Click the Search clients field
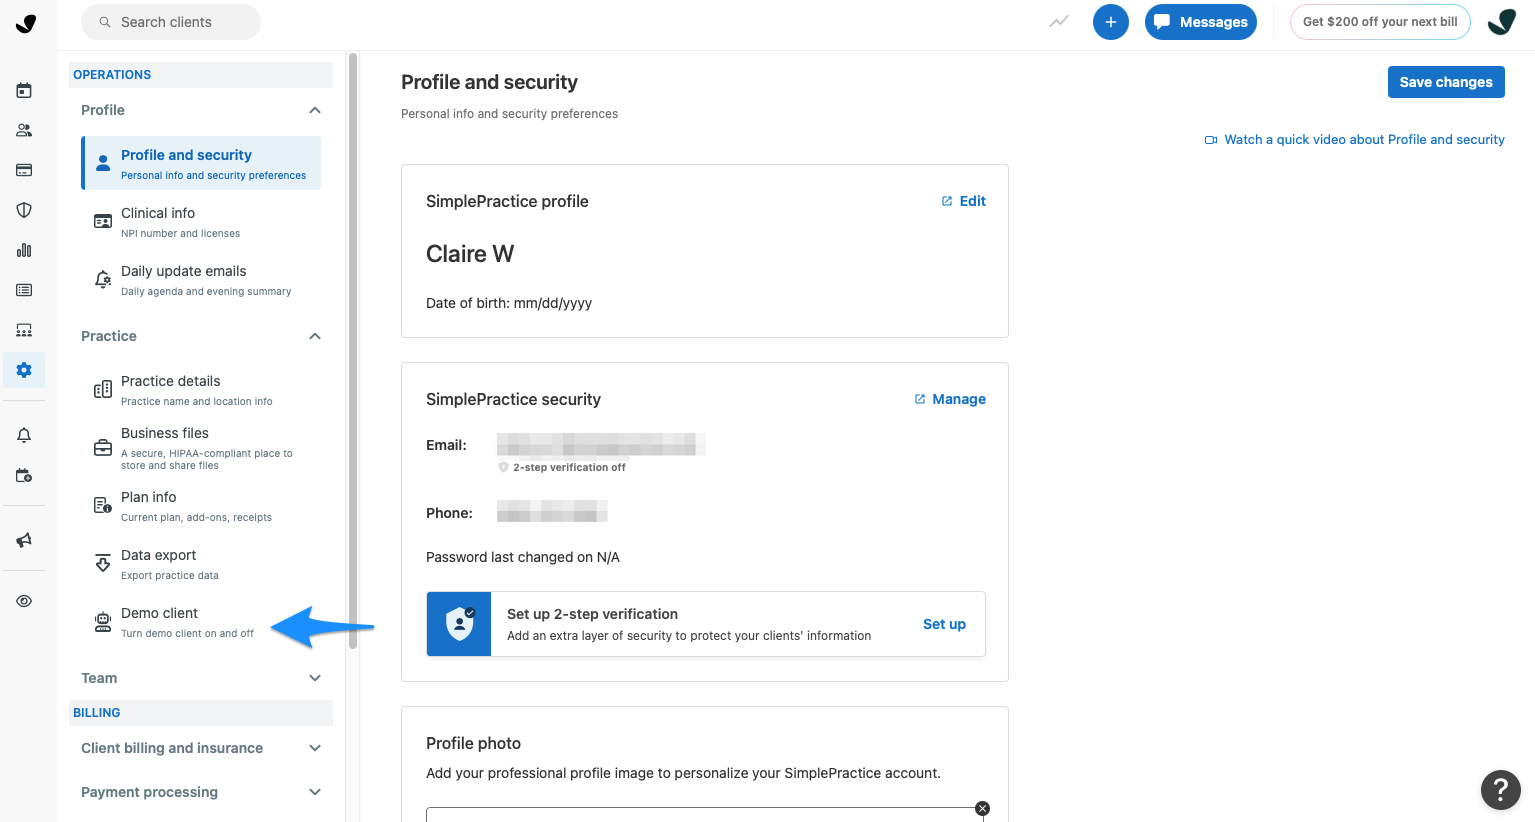Image resolution: width=1535 pixels, height=822 pixels. pyautogui.click(x=171, y=22)
